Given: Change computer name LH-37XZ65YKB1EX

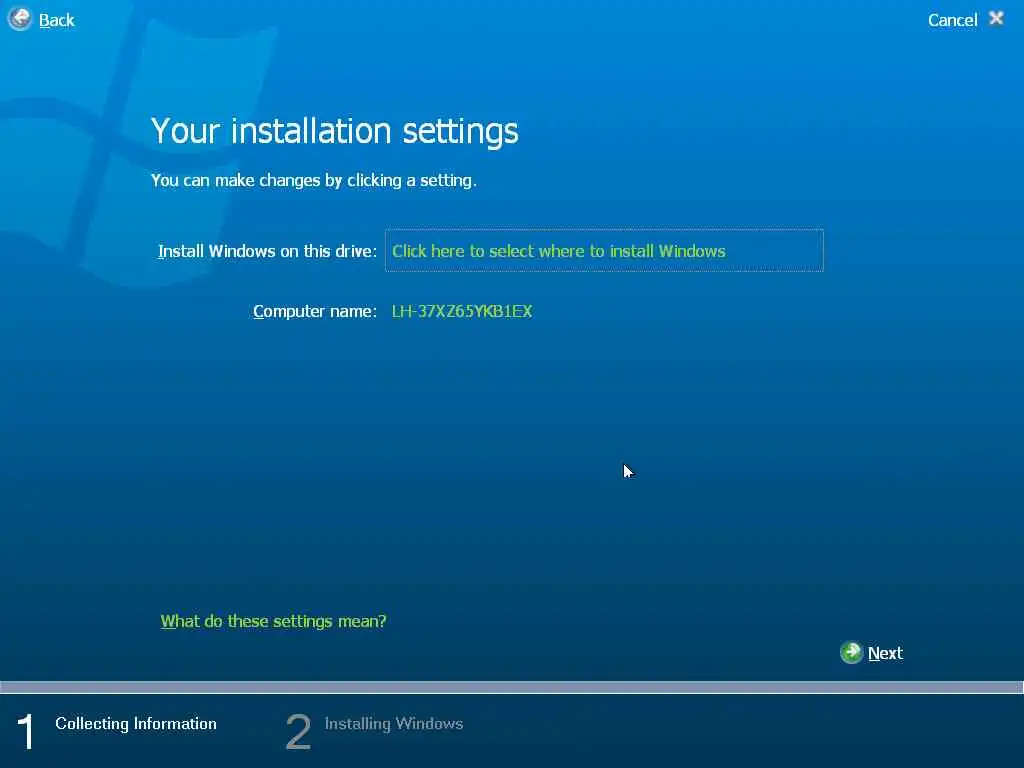Looking at the screenshot, I should point(462,312).
